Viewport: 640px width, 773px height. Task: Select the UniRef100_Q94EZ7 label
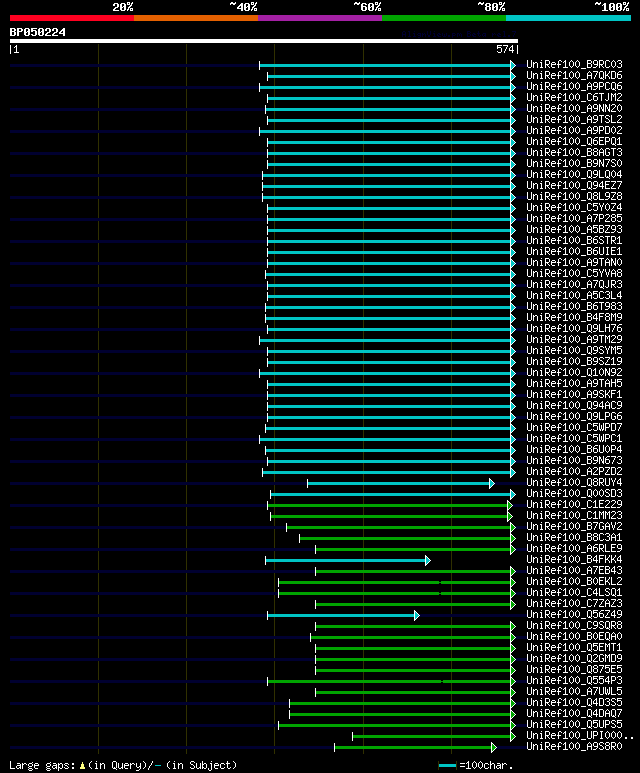[x=574, y=185]
